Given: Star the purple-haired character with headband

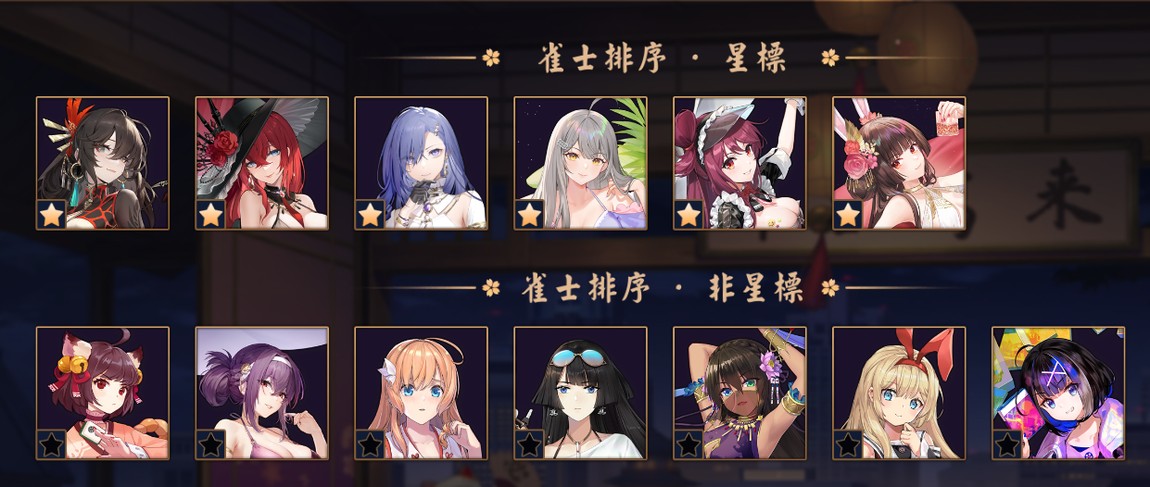Looking at the screenshot, I should point(210,444).
